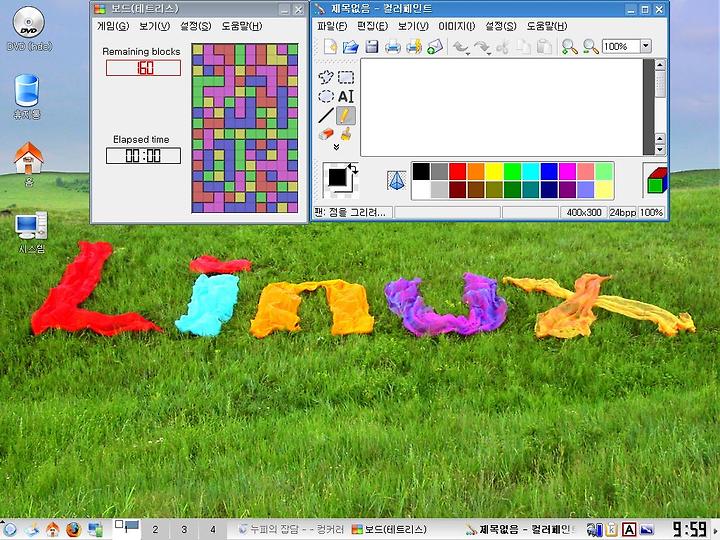Click the 24bpp status bar entry
The width and height of the screenshot is (720, 540).
[x=622, y=213]
